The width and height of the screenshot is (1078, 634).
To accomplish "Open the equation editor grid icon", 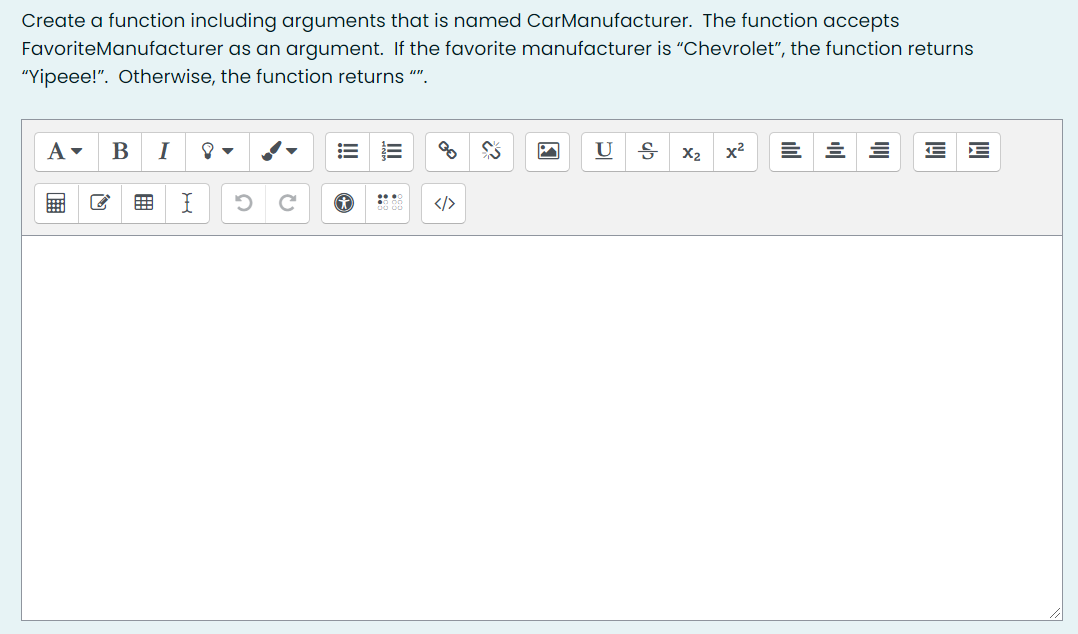I will [56, 204].
